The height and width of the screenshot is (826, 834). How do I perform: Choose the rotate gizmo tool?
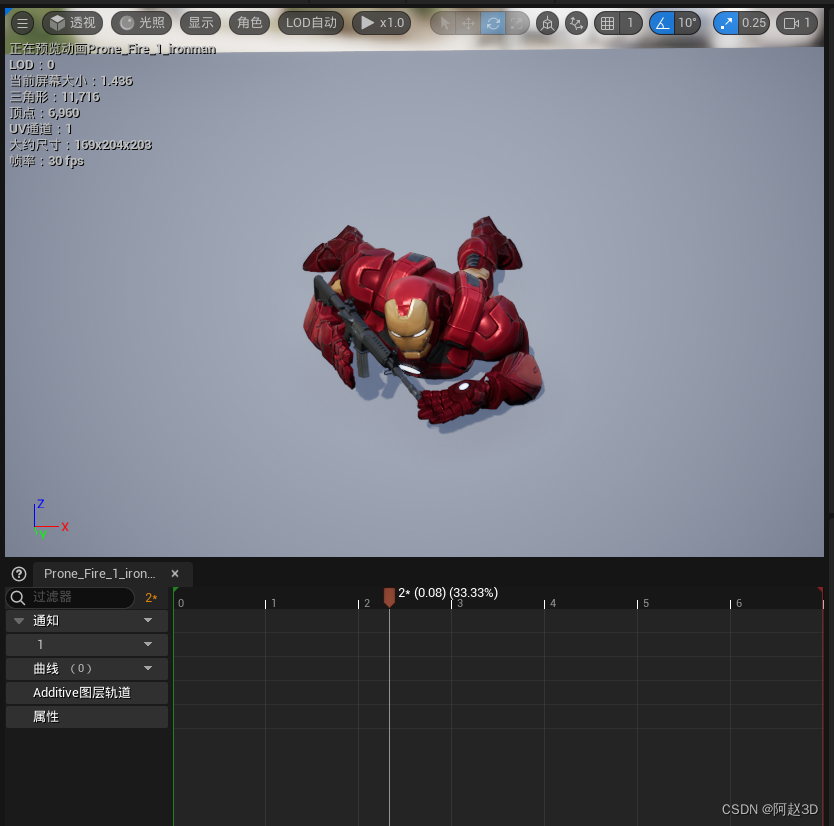tap(493, 23)
